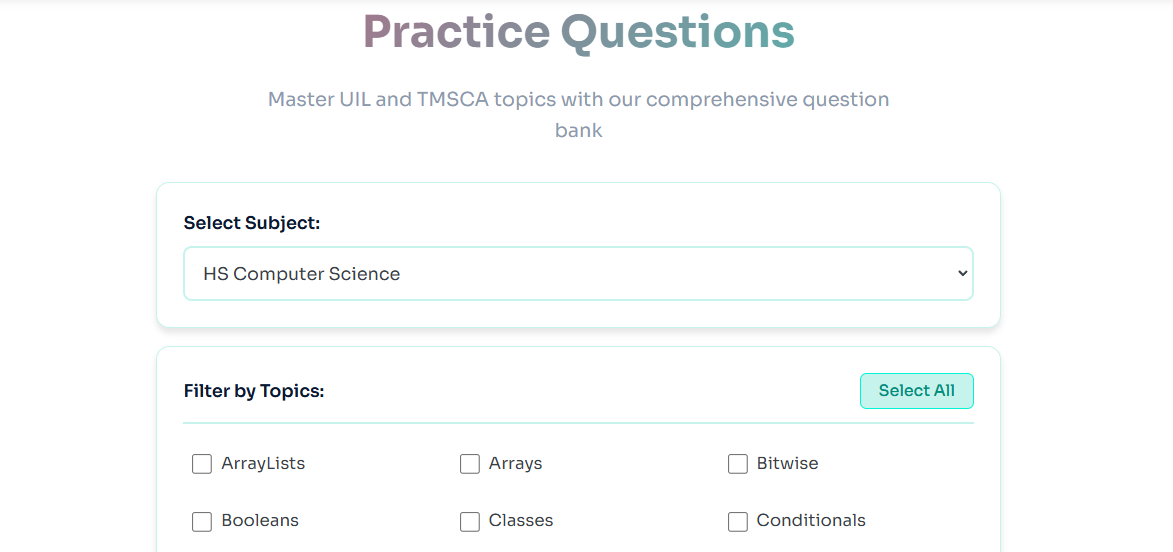Click the Arrays label text
Image resolution: width=1173 pixels, height=552 pixels.
click(515, 464)
